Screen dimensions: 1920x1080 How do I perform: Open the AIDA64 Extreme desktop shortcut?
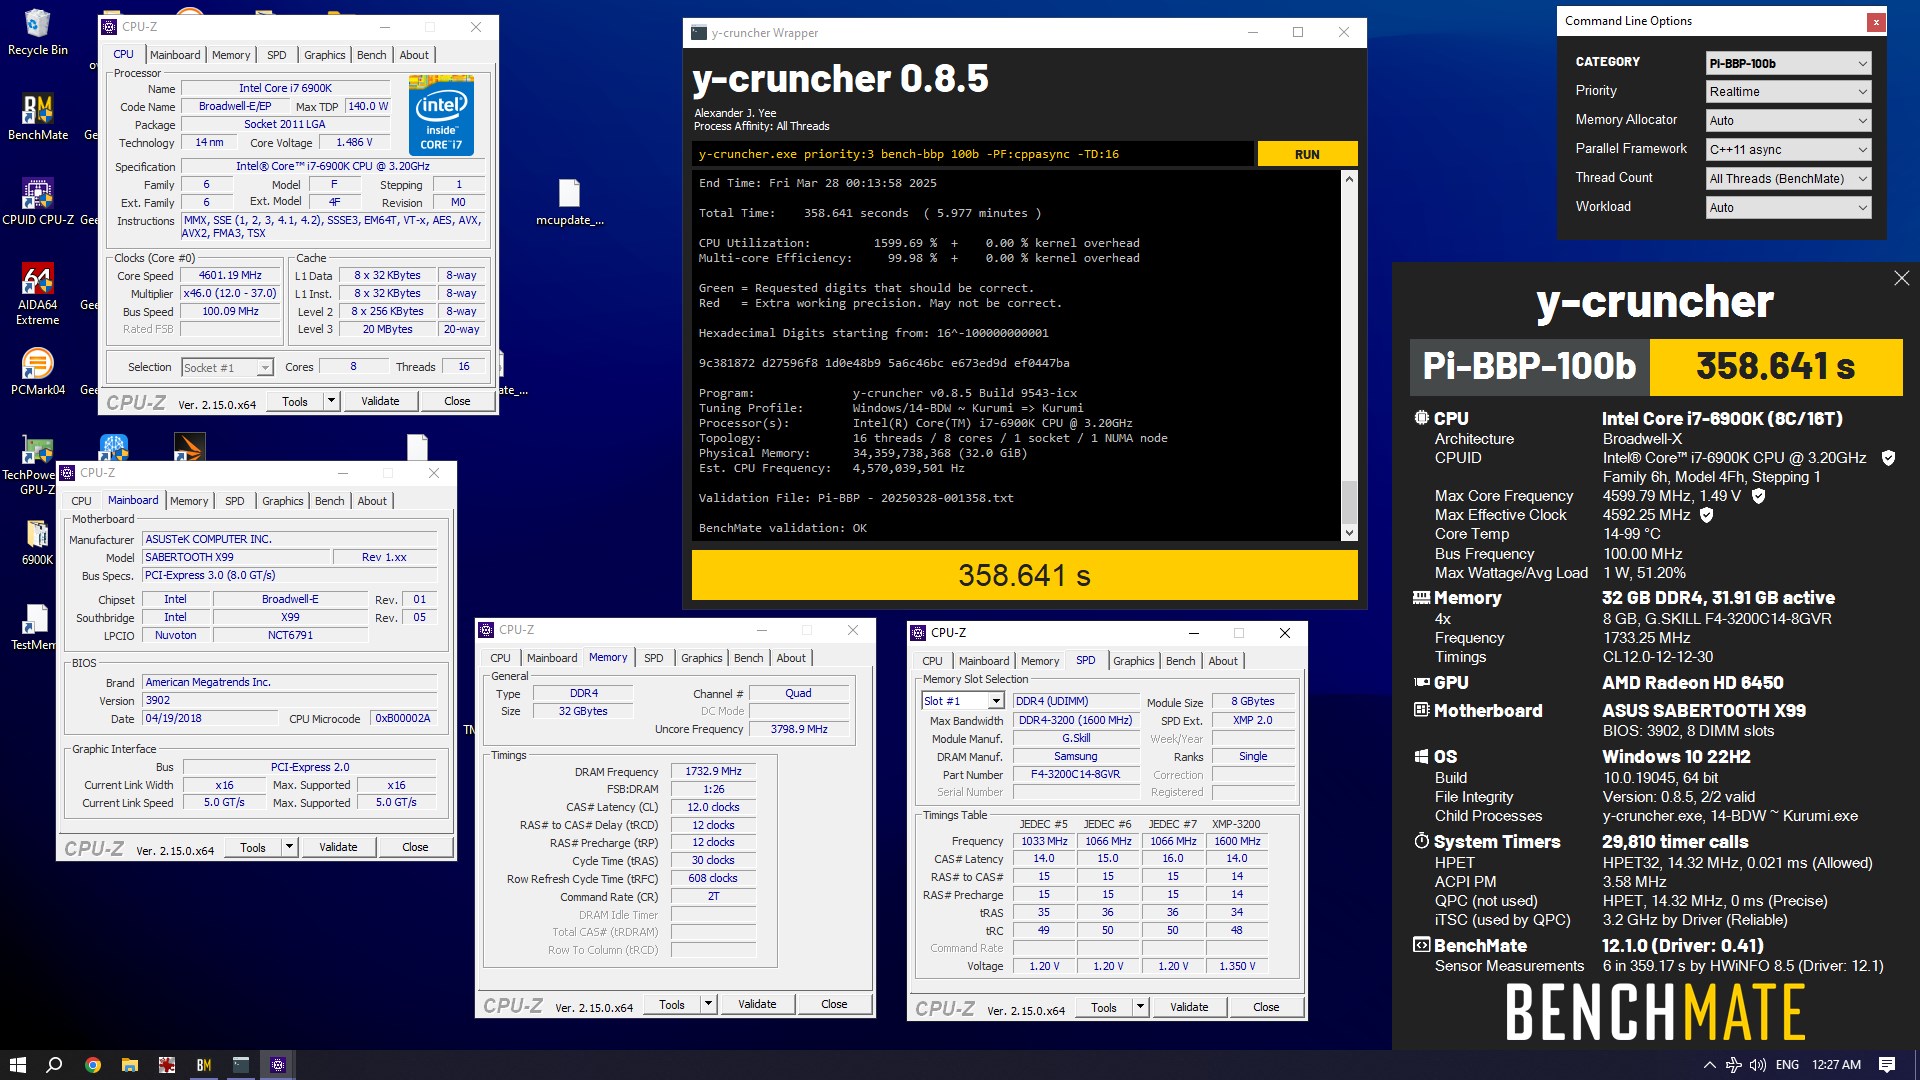click(x=37, y=294)
